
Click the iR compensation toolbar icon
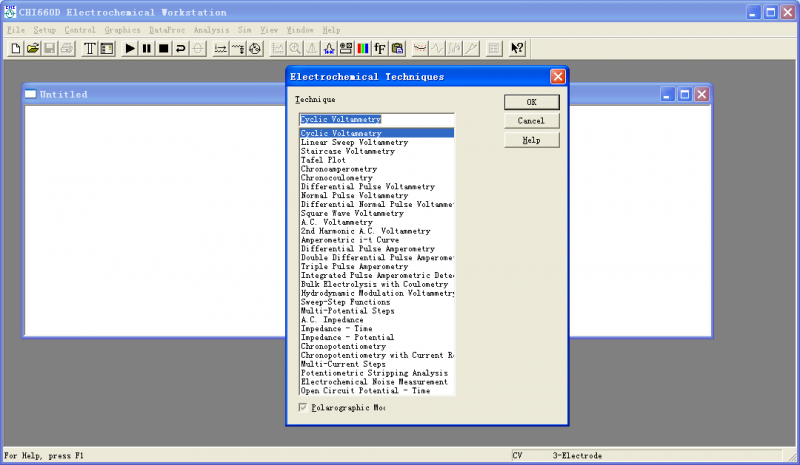tap(220, 48)
